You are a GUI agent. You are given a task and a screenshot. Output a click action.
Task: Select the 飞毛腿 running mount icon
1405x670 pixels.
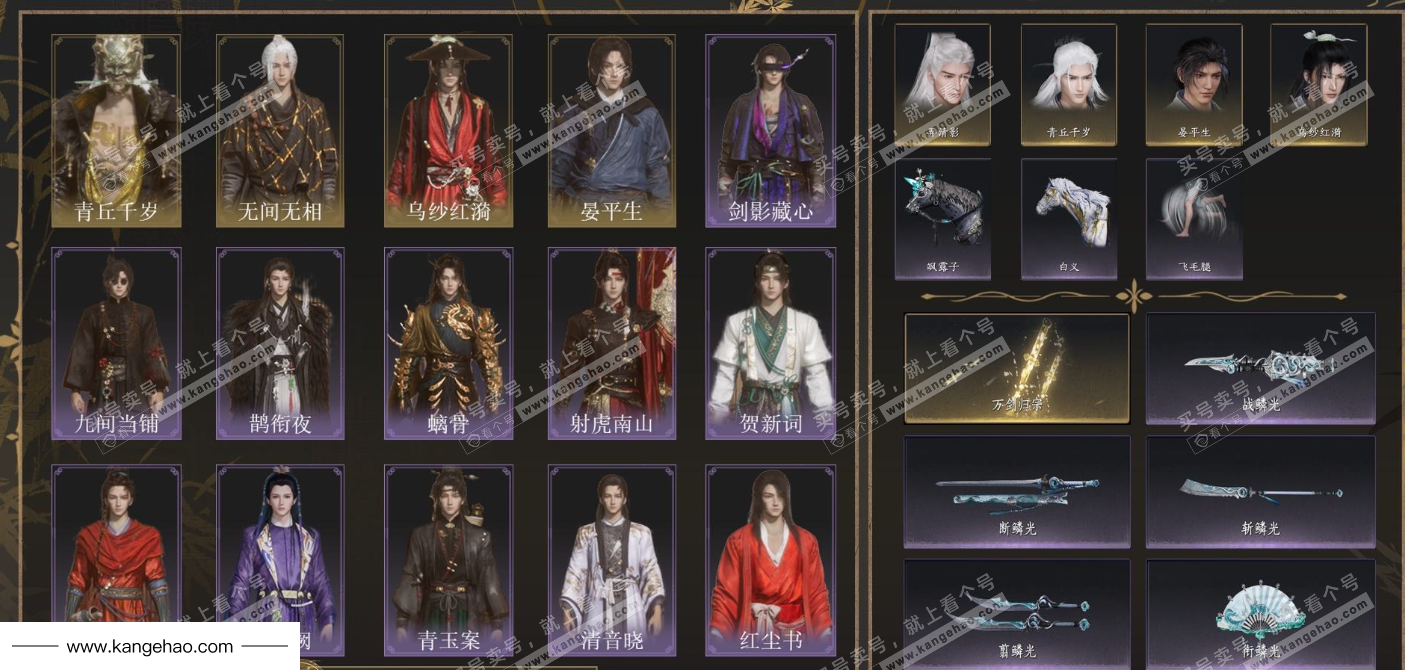point(1194,219)
